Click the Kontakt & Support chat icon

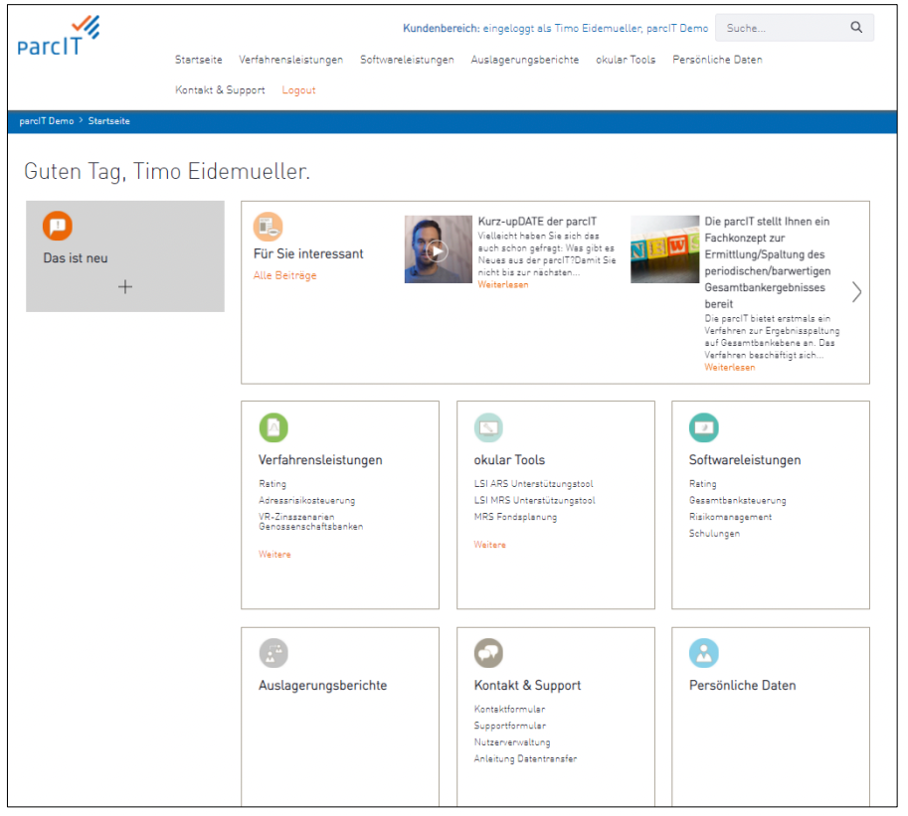[488, 653]
